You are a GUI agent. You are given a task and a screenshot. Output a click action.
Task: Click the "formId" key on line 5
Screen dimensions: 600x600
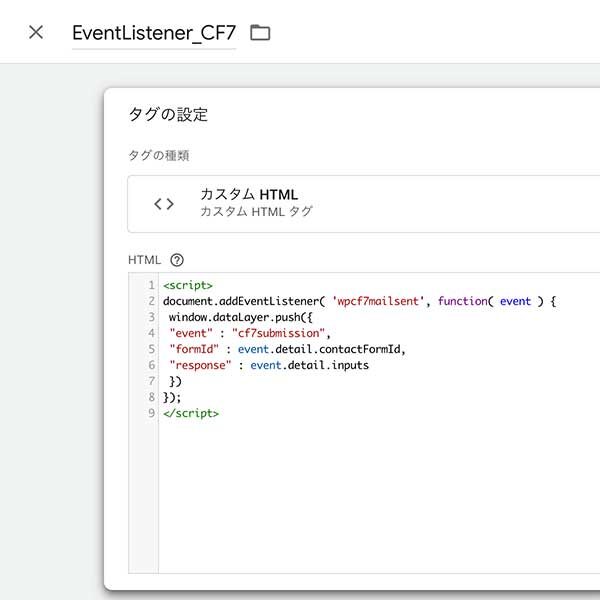(x=194, y=349)
